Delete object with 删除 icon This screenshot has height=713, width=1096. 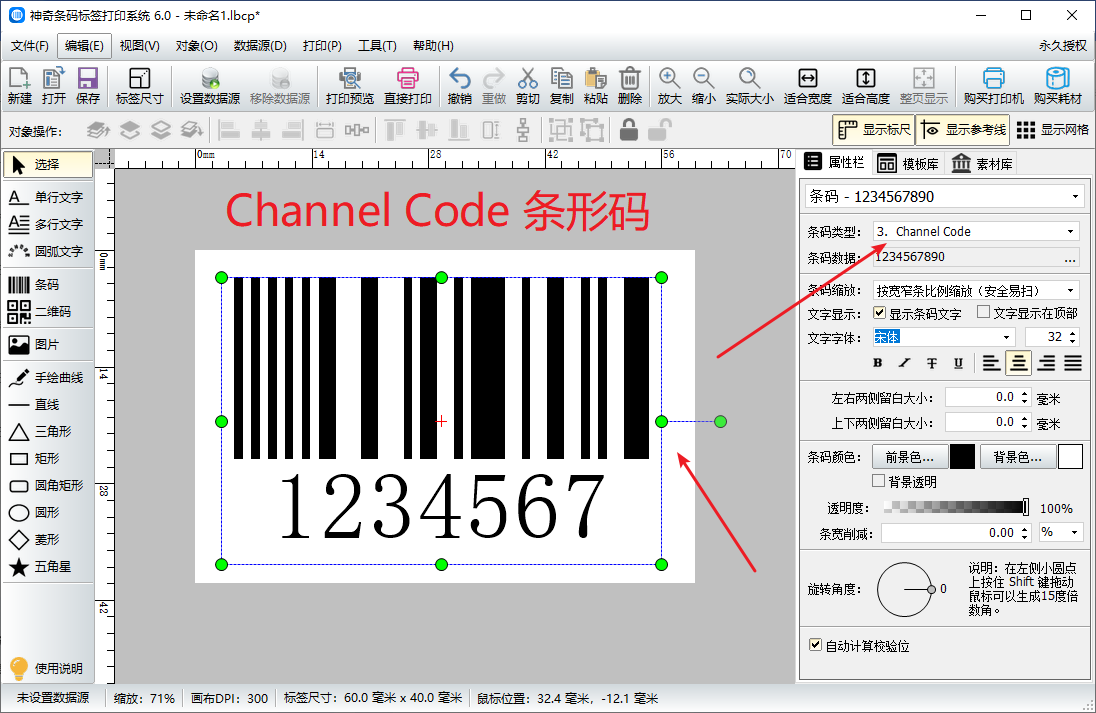[630, 86]
